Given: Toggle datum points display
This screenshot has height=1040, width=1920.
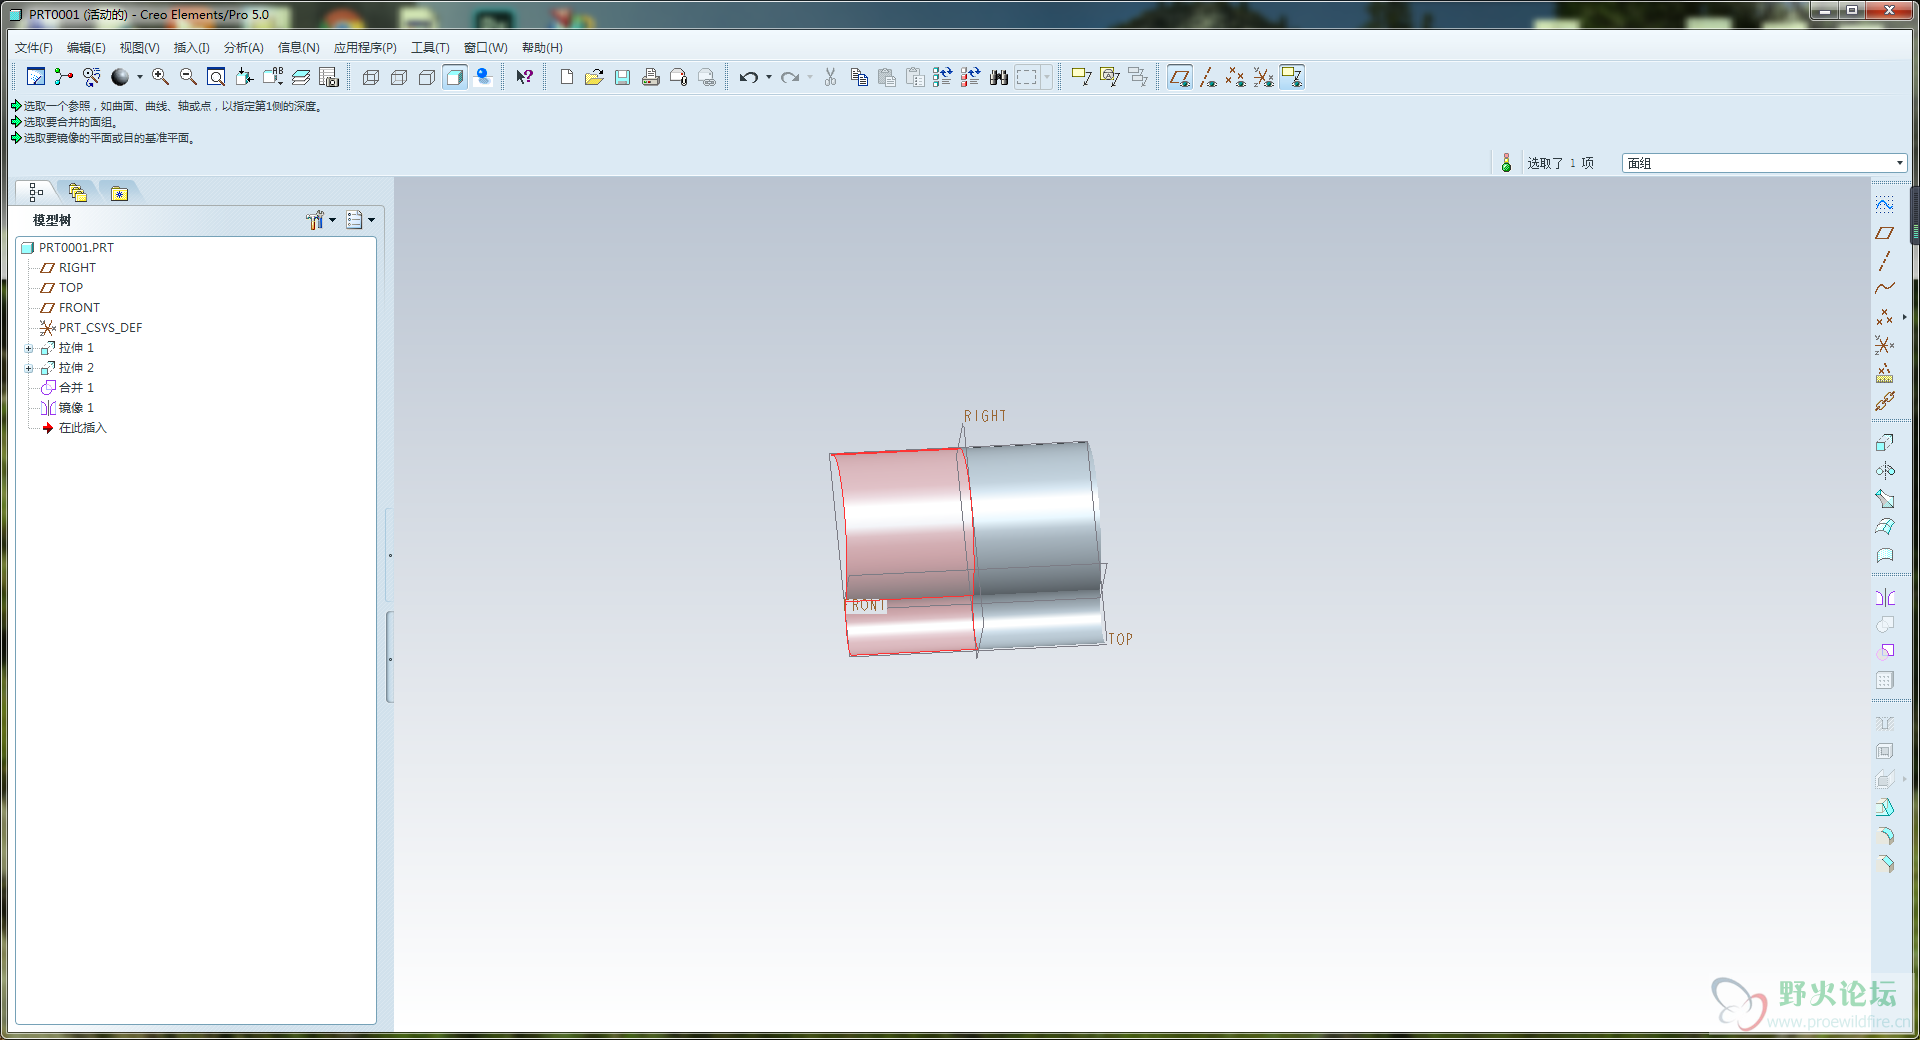Looking at the screenshot, I should coord(1236,77).
